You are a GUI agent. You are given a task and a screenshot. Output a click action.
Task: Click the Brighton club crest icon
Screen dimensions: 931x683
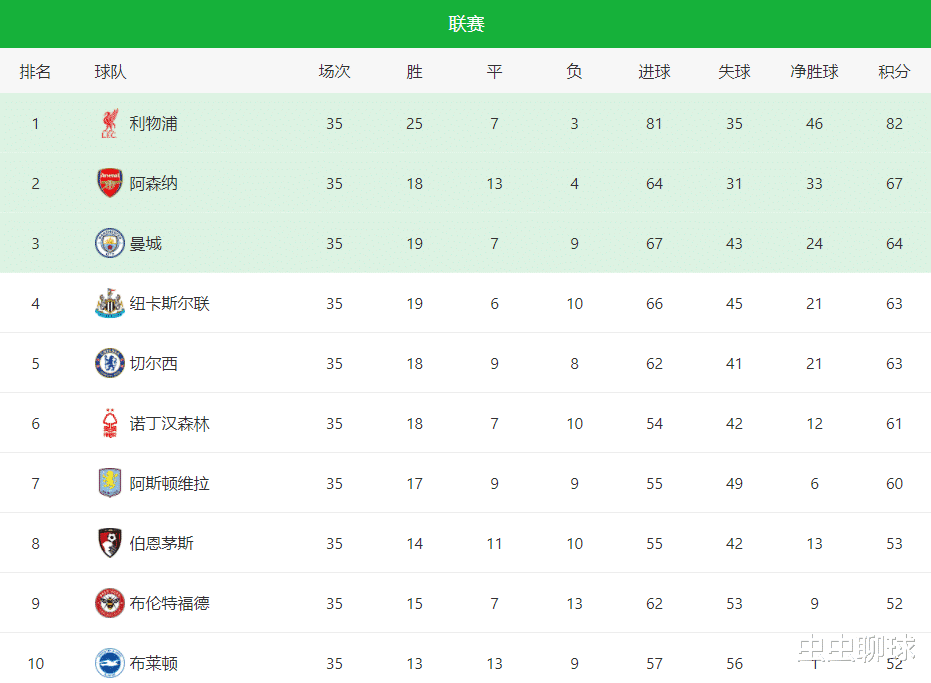(x=109, y=663)
